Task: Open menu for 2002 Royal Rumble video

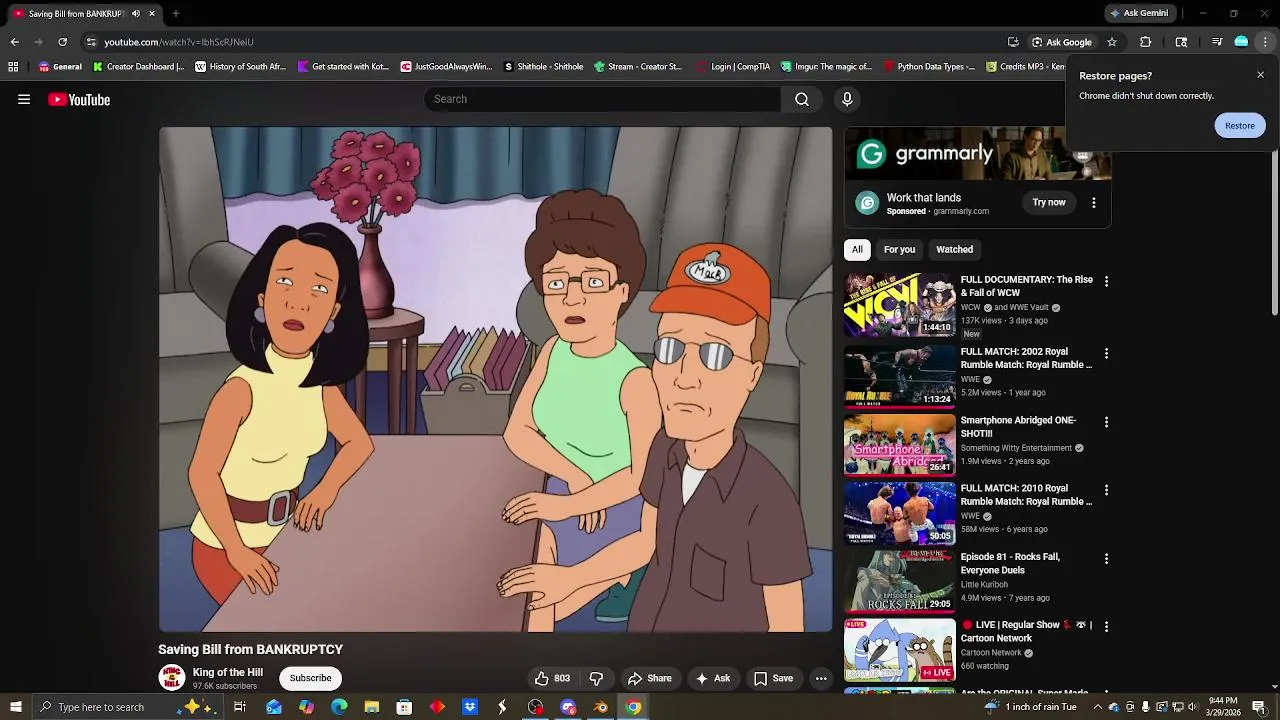Action: click(1106, 354)
